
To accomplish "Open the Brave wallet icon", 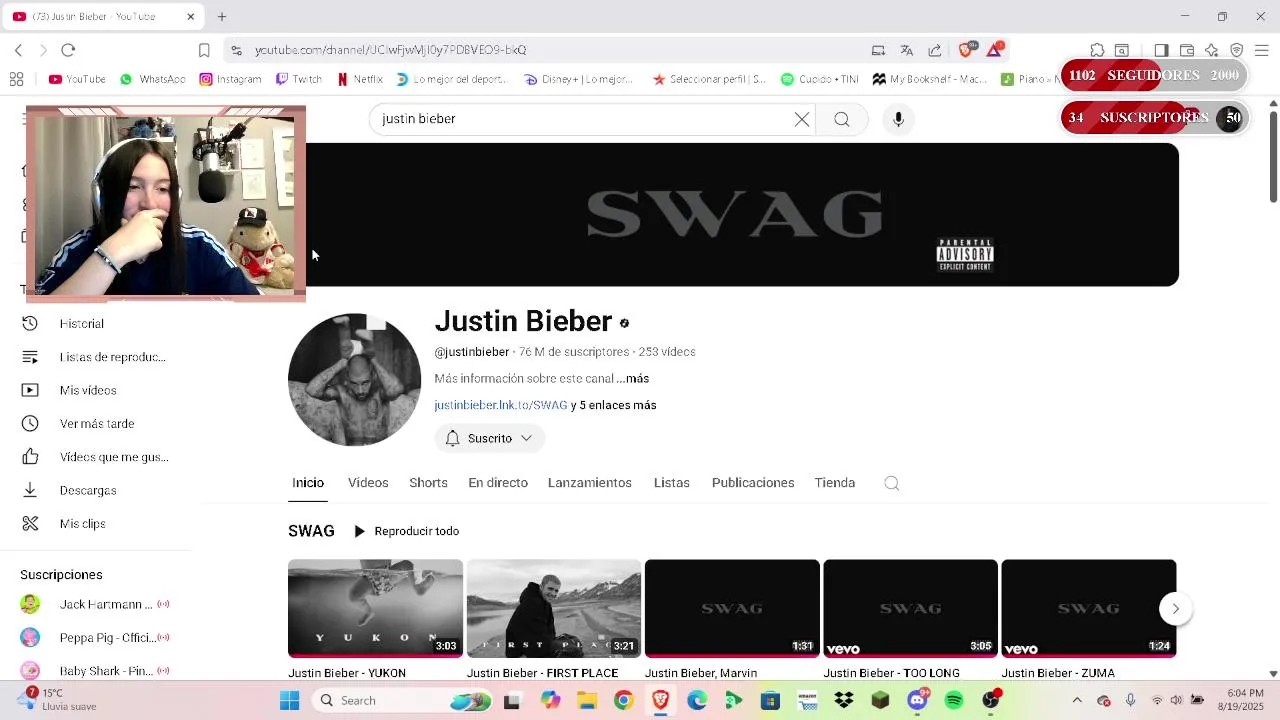I will pyautogui.click(x=1187, y=50).
